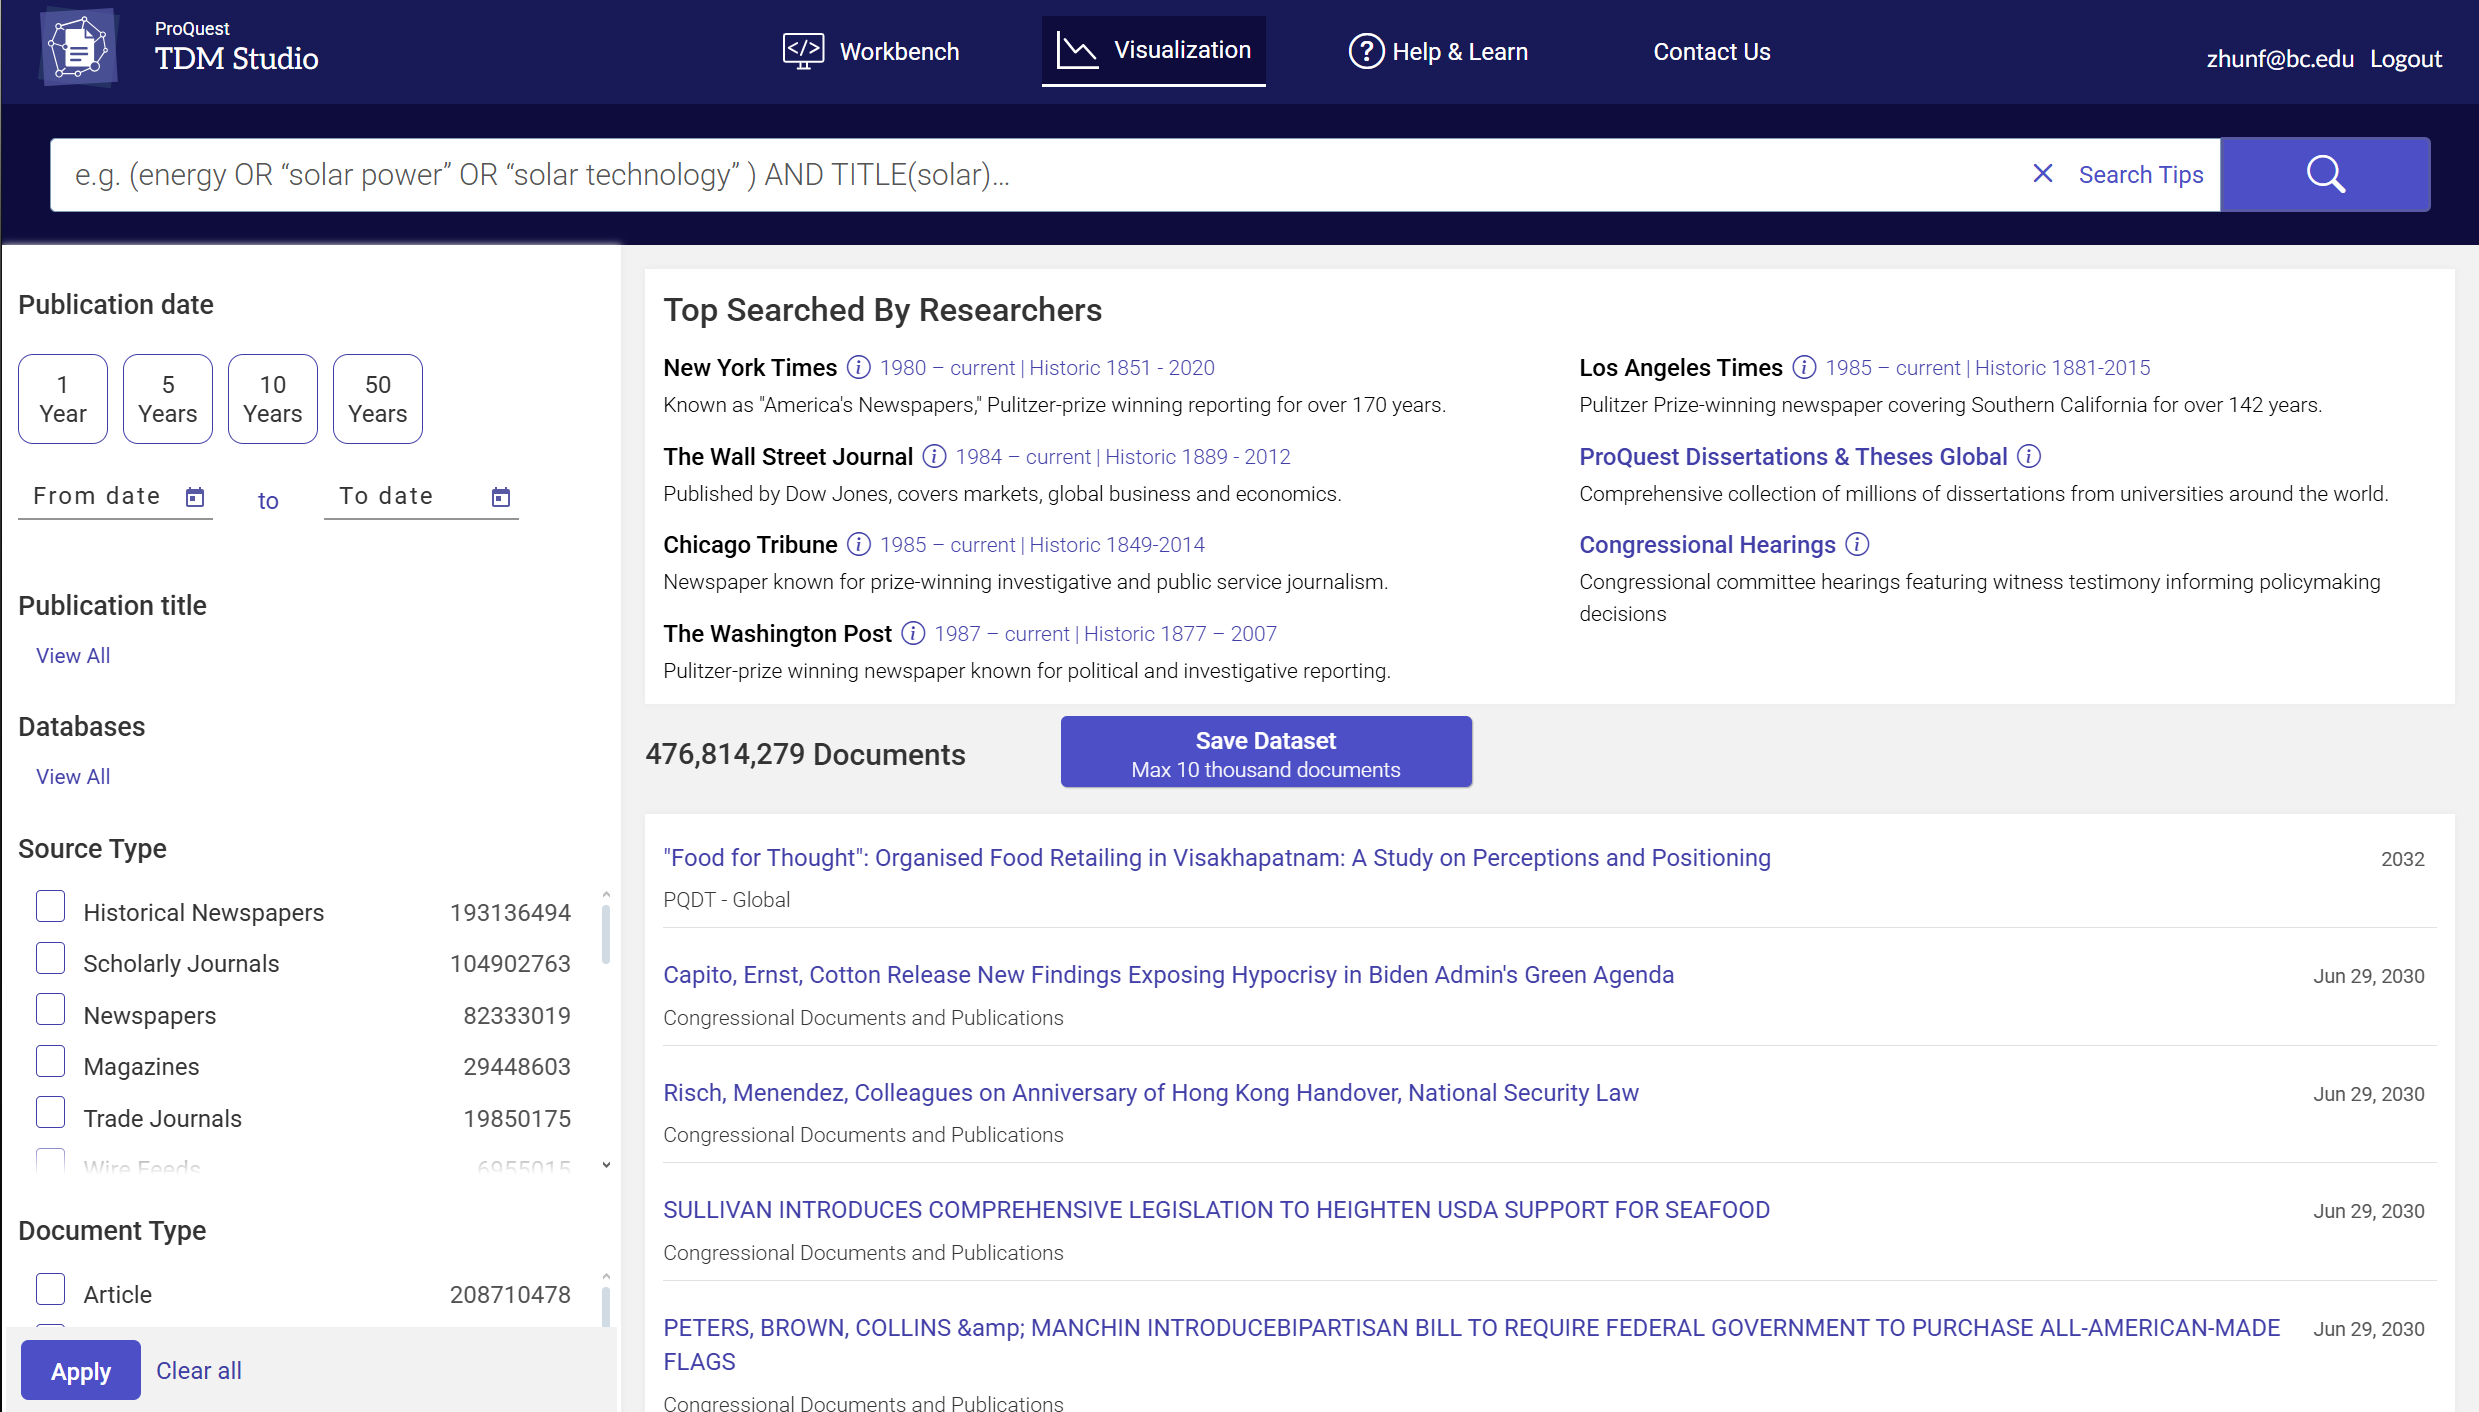The width and height of the screenshot is (2479, 1412).
Task: Click info icon next to Los Angeles Times
Action: click(1804, 368)
